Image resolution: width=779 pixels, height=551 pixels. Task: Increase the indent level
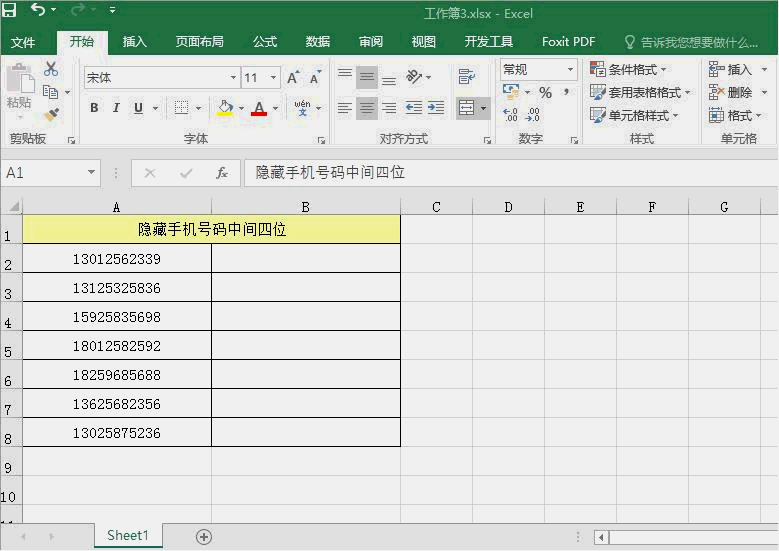coord(436,108)
